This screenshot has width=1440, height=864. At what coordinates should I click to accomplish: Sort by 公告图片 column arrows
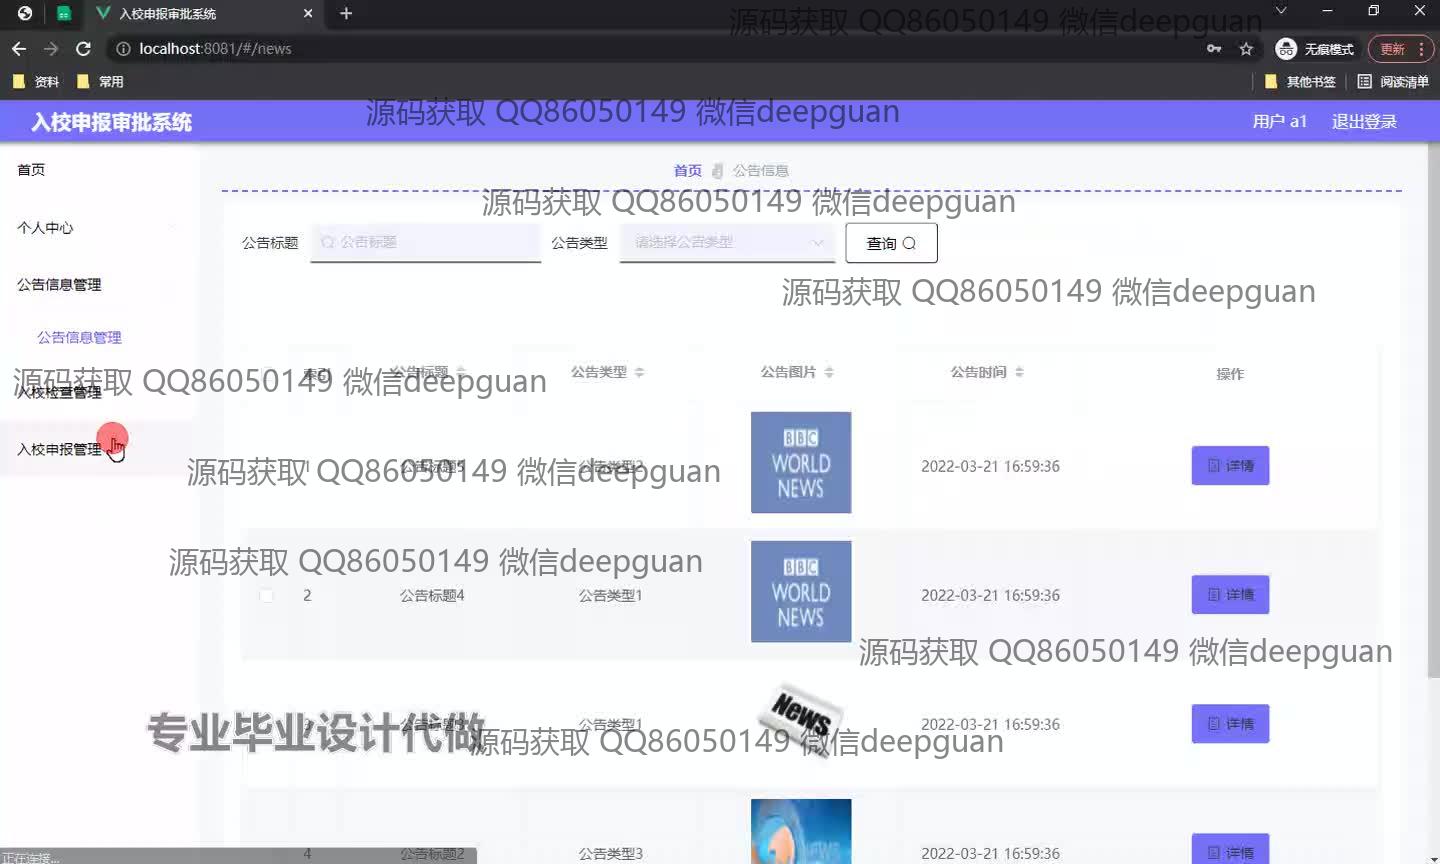(829, 372)
